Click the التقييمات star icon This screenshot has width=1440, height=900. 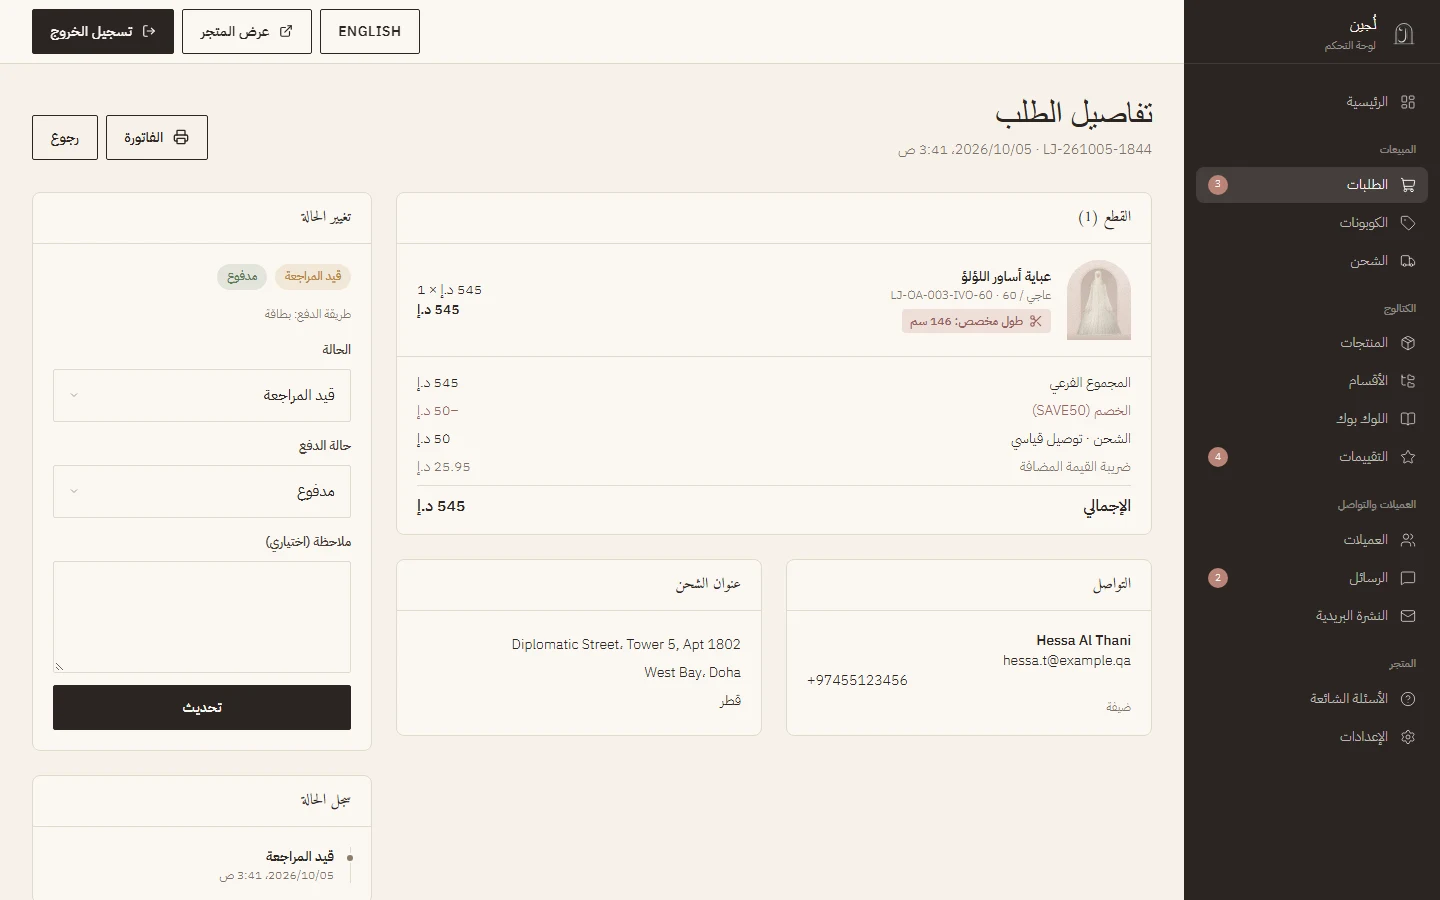tap(1408, 457)
